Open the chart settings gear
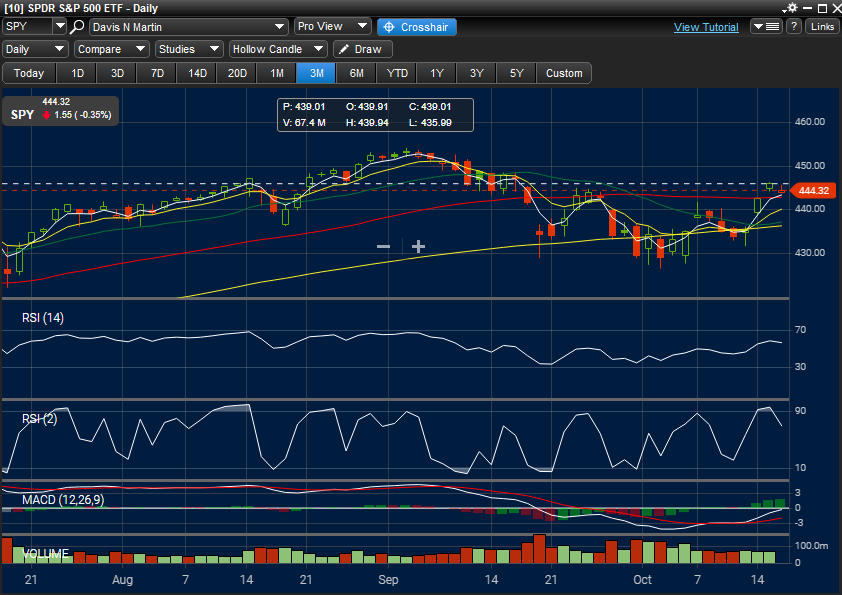Screen dimensions: 842x595 [x=791, y=8]
